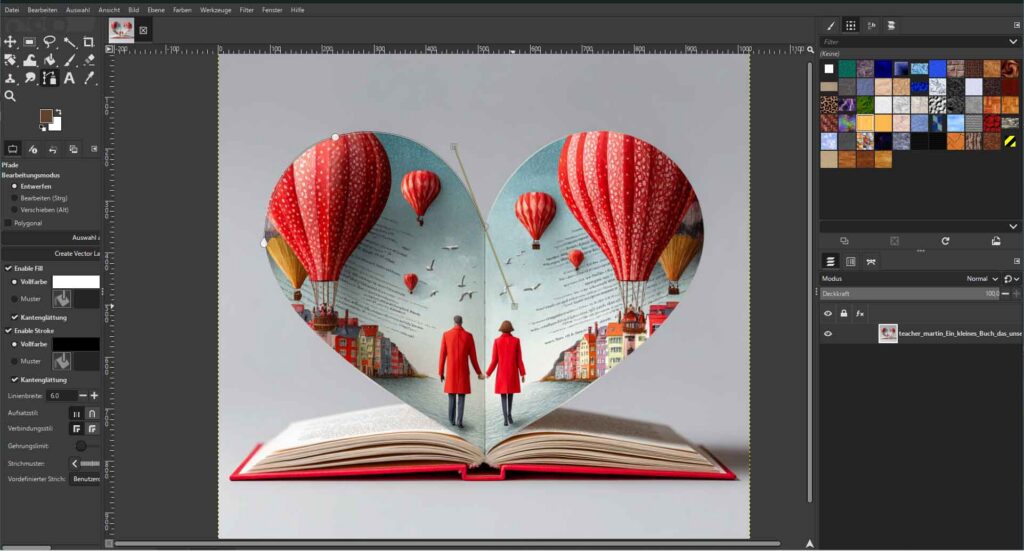This screenshot has height=551, width=1024.
Task: Select the Rectangle Select tool
Action: pos(29,42)
